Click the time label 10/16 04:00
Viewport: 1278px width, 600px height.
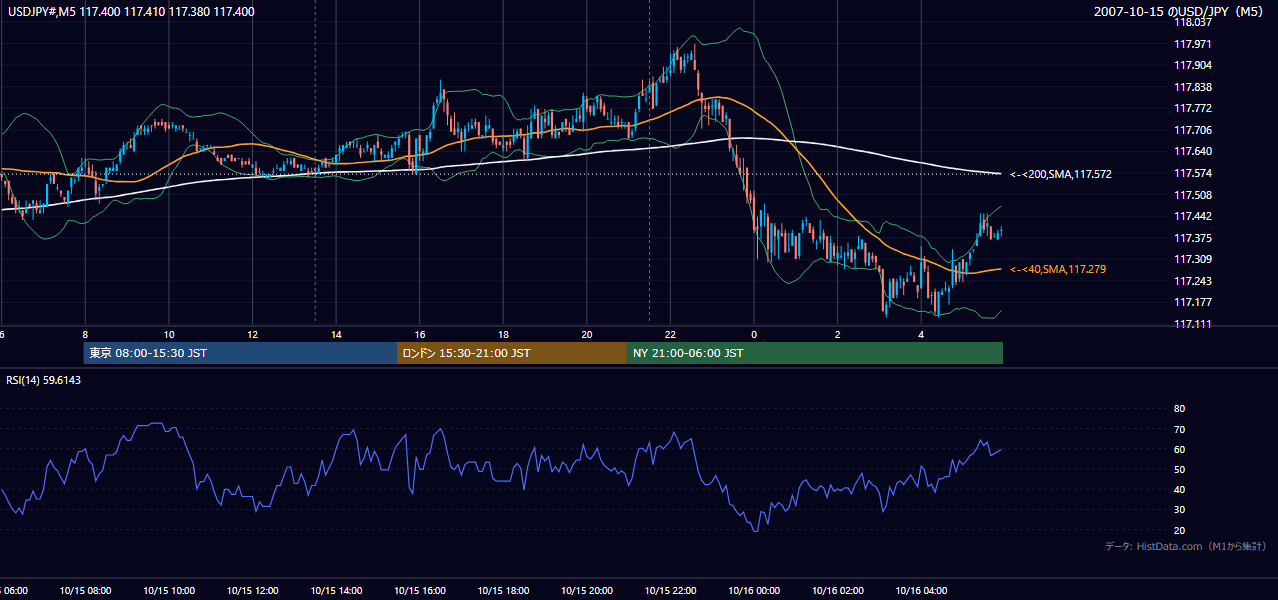921,590
